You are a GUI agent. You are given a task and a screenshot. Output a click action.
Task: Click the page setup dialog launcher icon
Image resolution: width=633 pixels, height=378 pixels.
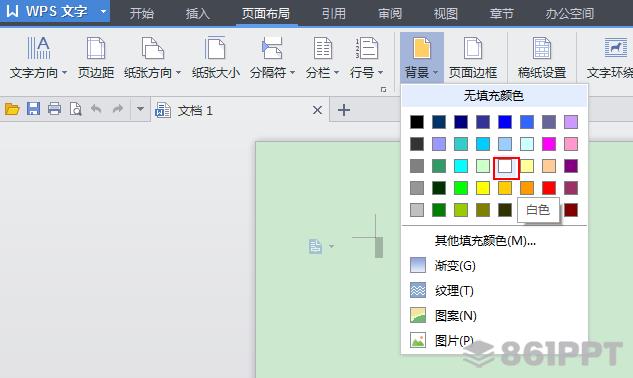(x=383, y=90)
